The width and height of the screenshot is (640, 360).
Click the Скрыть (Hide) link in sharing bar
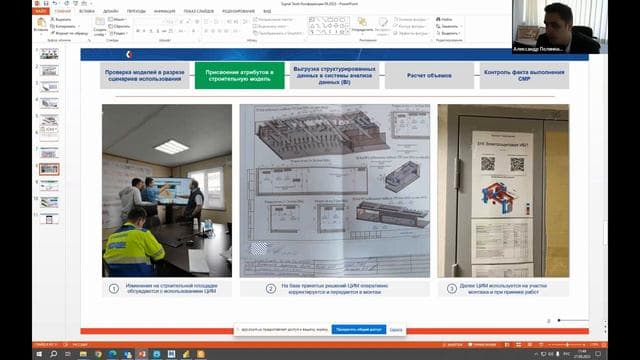(x=396, y=329)
